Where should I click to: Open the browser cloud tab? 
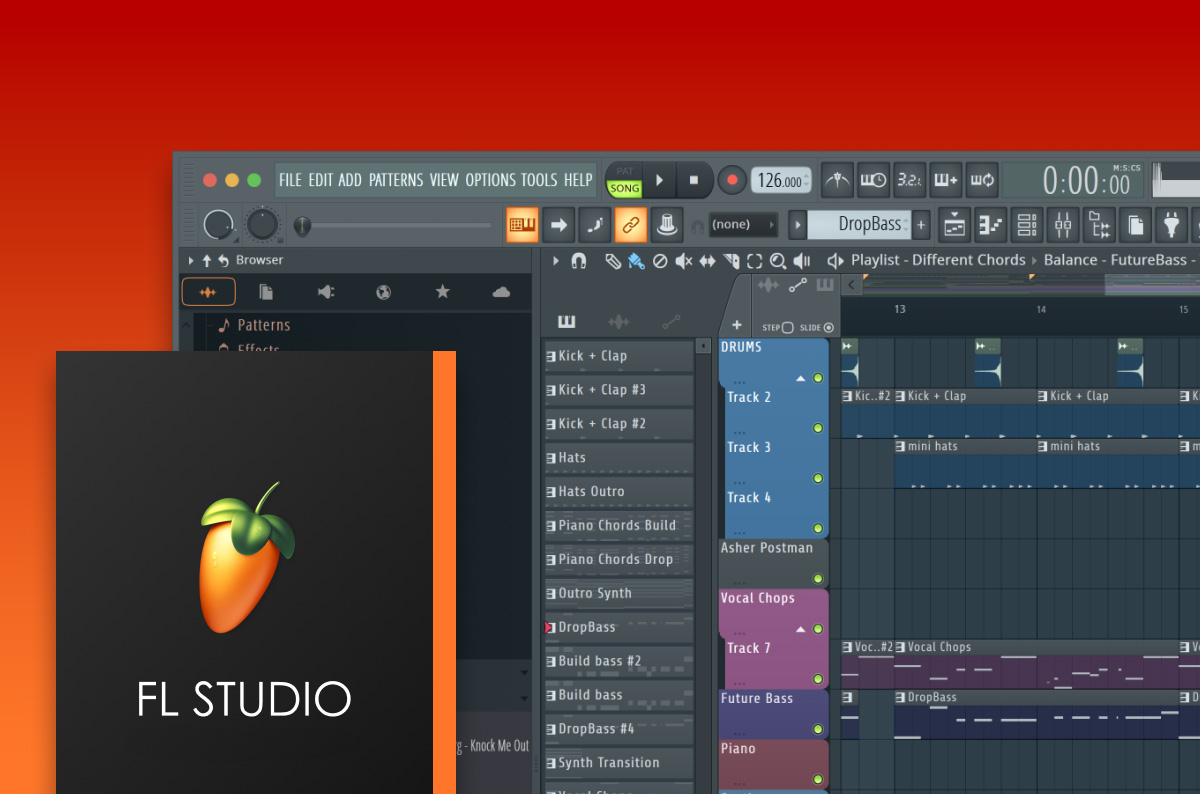(501, 292)
